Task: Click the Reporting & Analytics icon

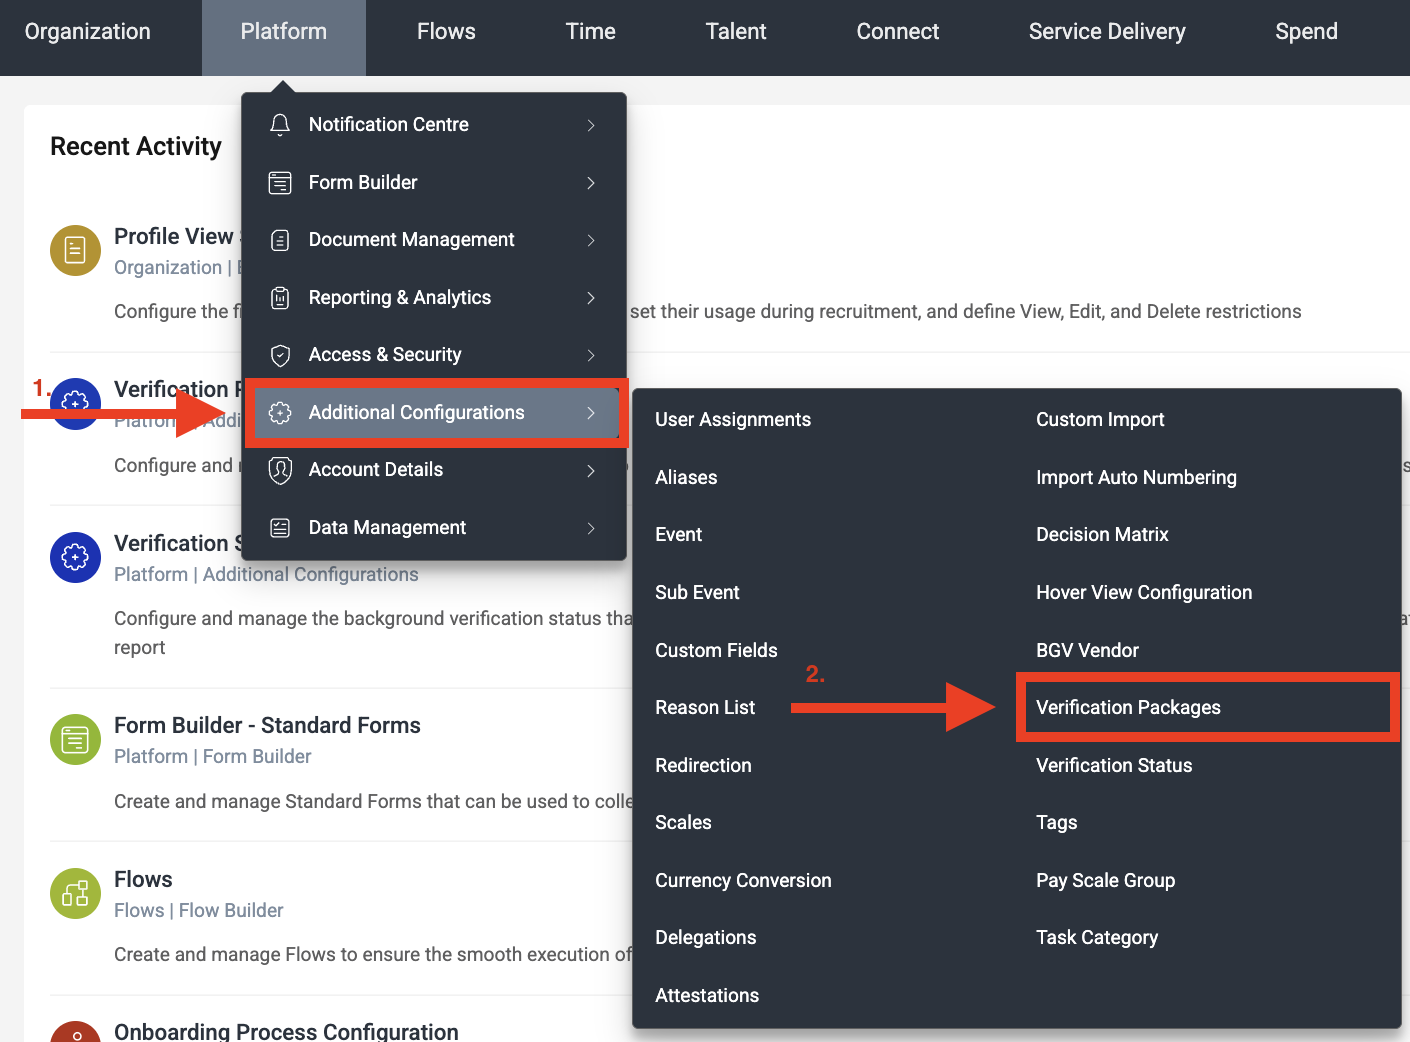Action: click(280, 298)
